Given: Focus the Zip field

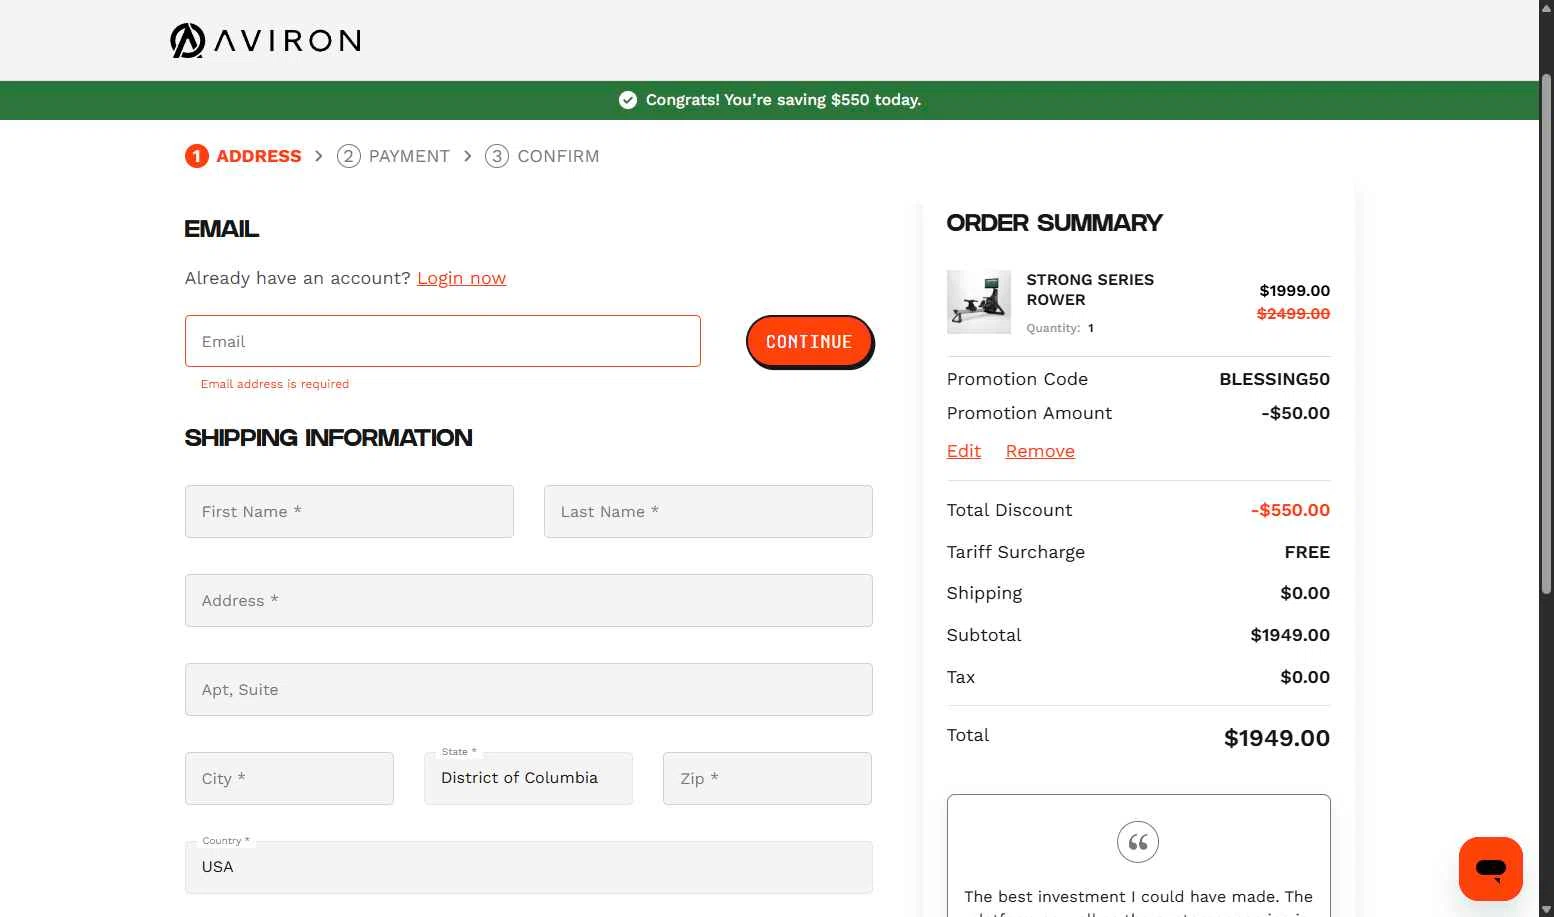Looking at the screenshot, I should [767, 778].
